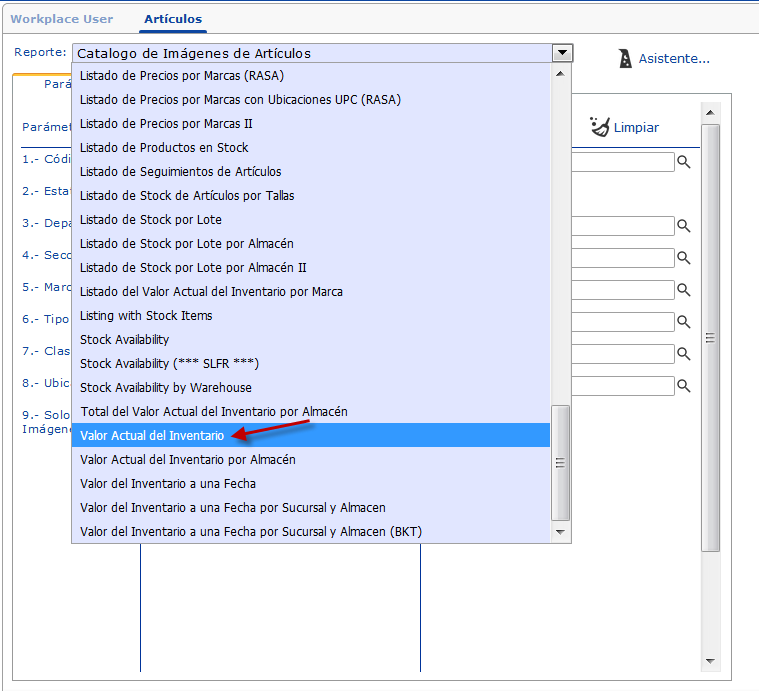The height and width of the screenshot is (691, 759).
Task: Pick Stock Availability by Warehouse option
Action: pos(166,388)
